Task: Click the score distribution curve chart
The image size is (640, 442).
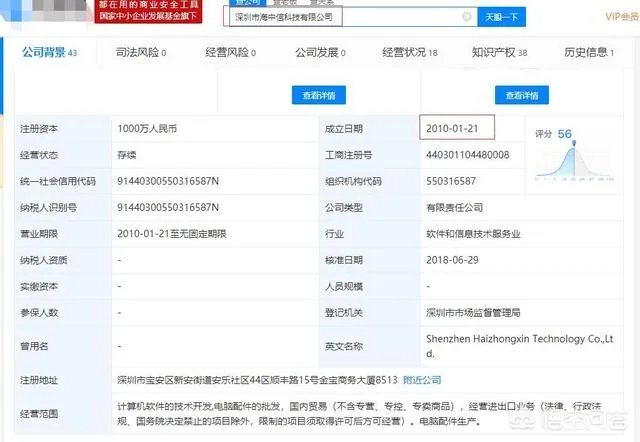Action: (x=574, y=162)
